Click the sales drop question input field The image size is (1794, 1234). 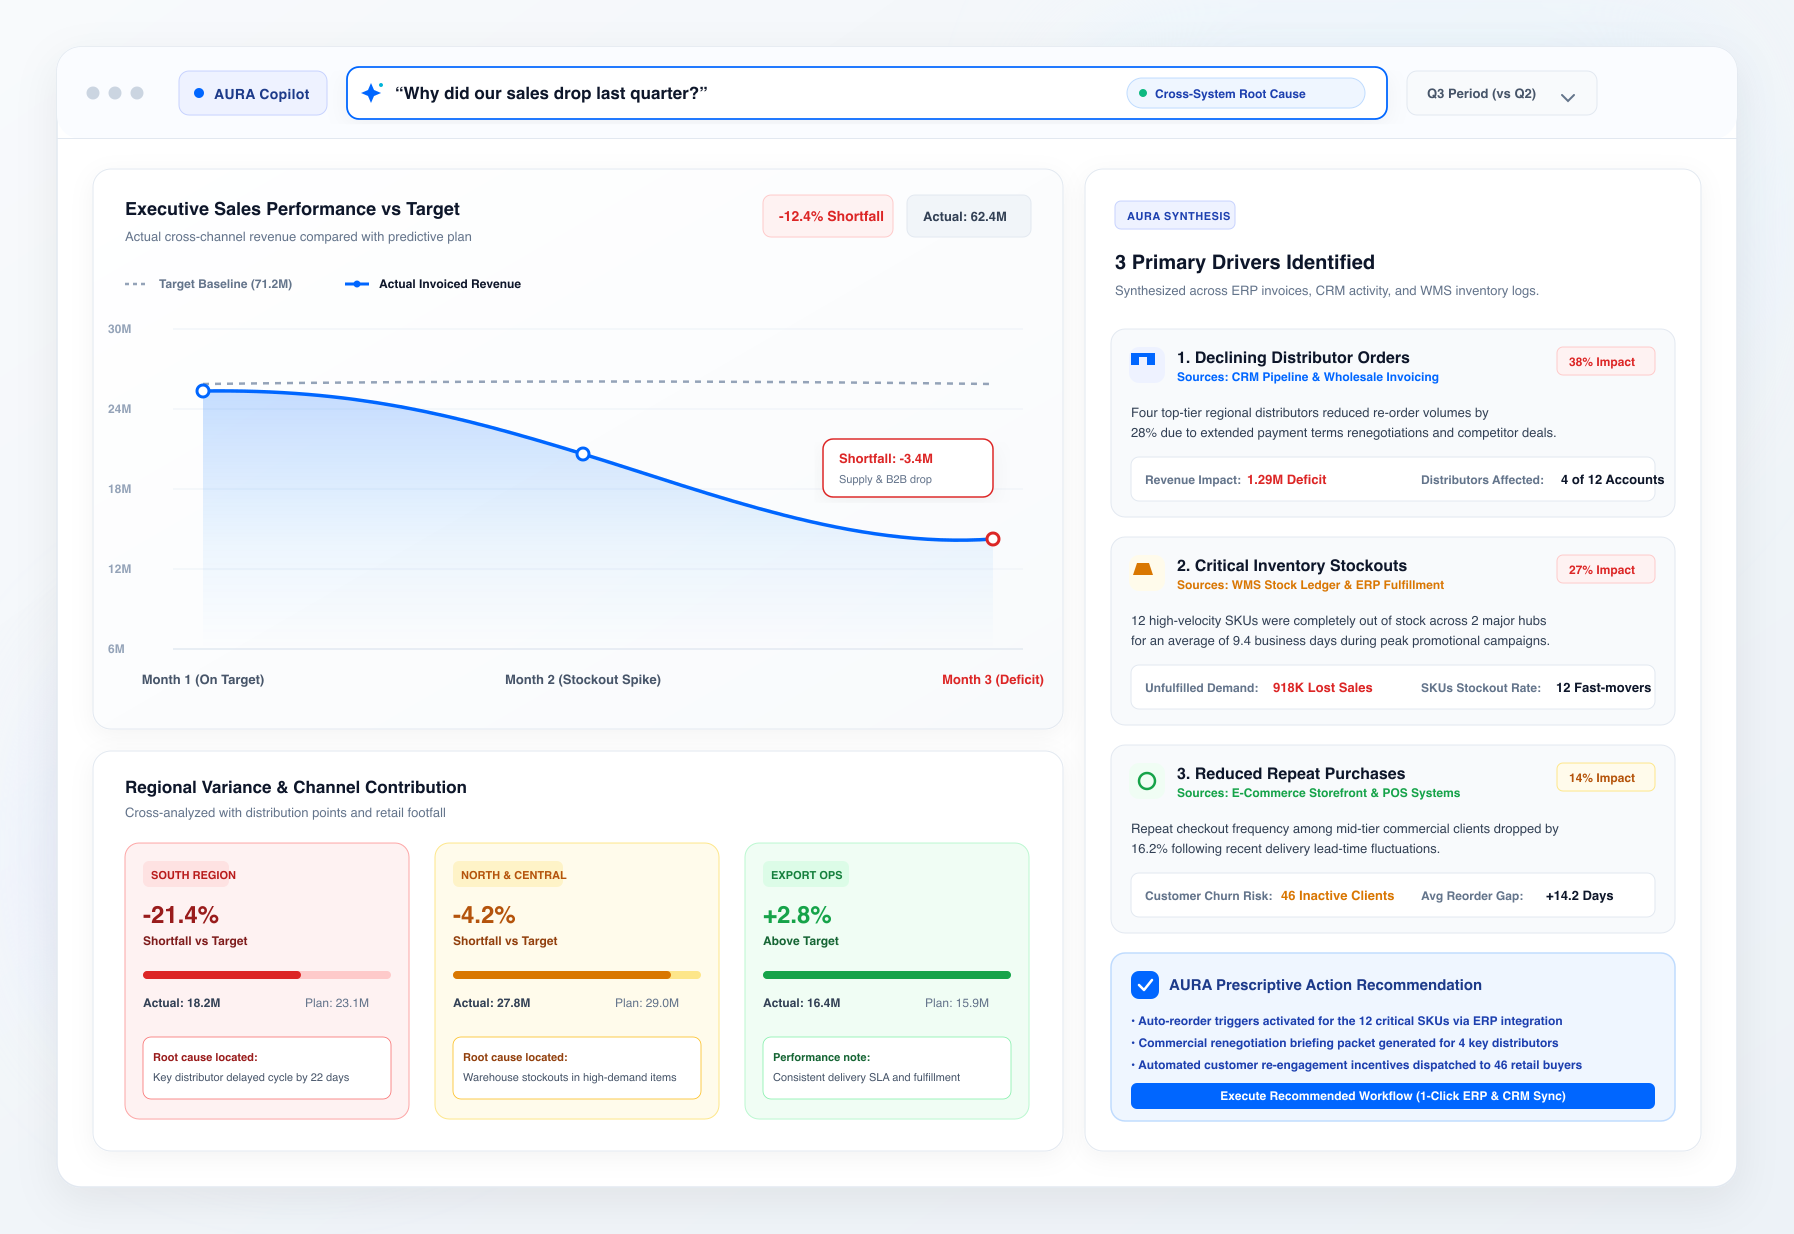(x=866, y=93)
